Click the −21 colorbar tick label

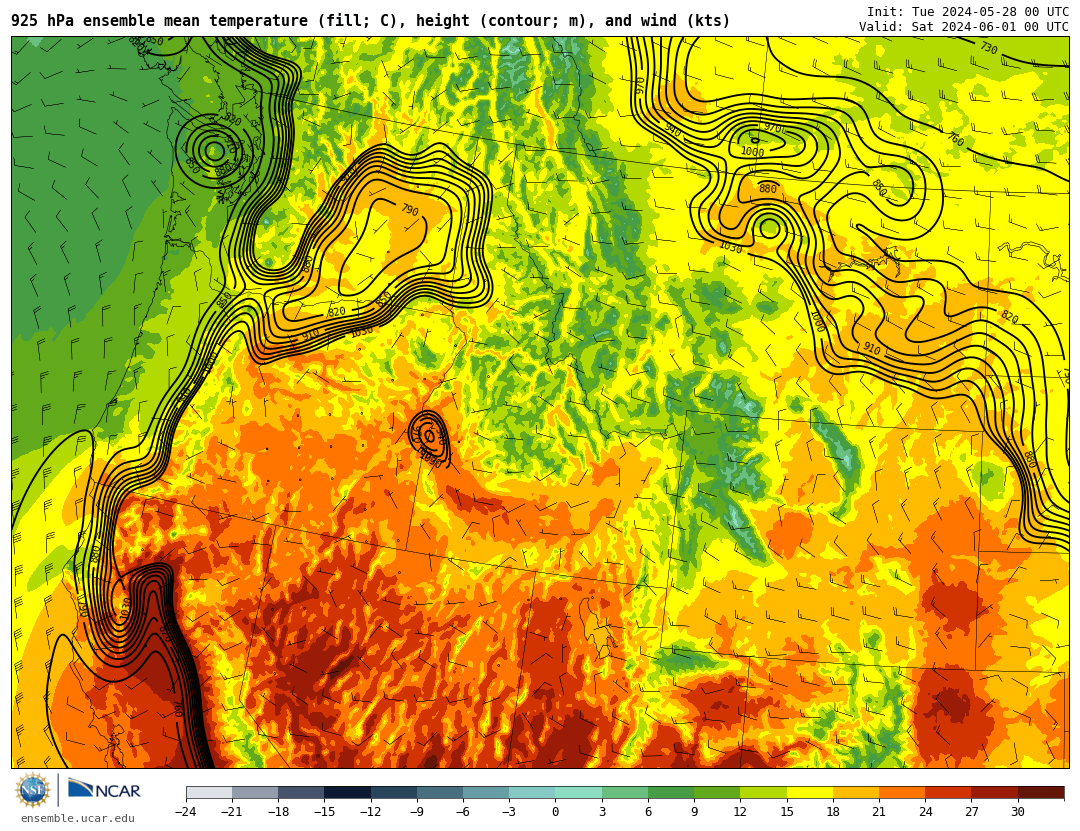point(232,812)
